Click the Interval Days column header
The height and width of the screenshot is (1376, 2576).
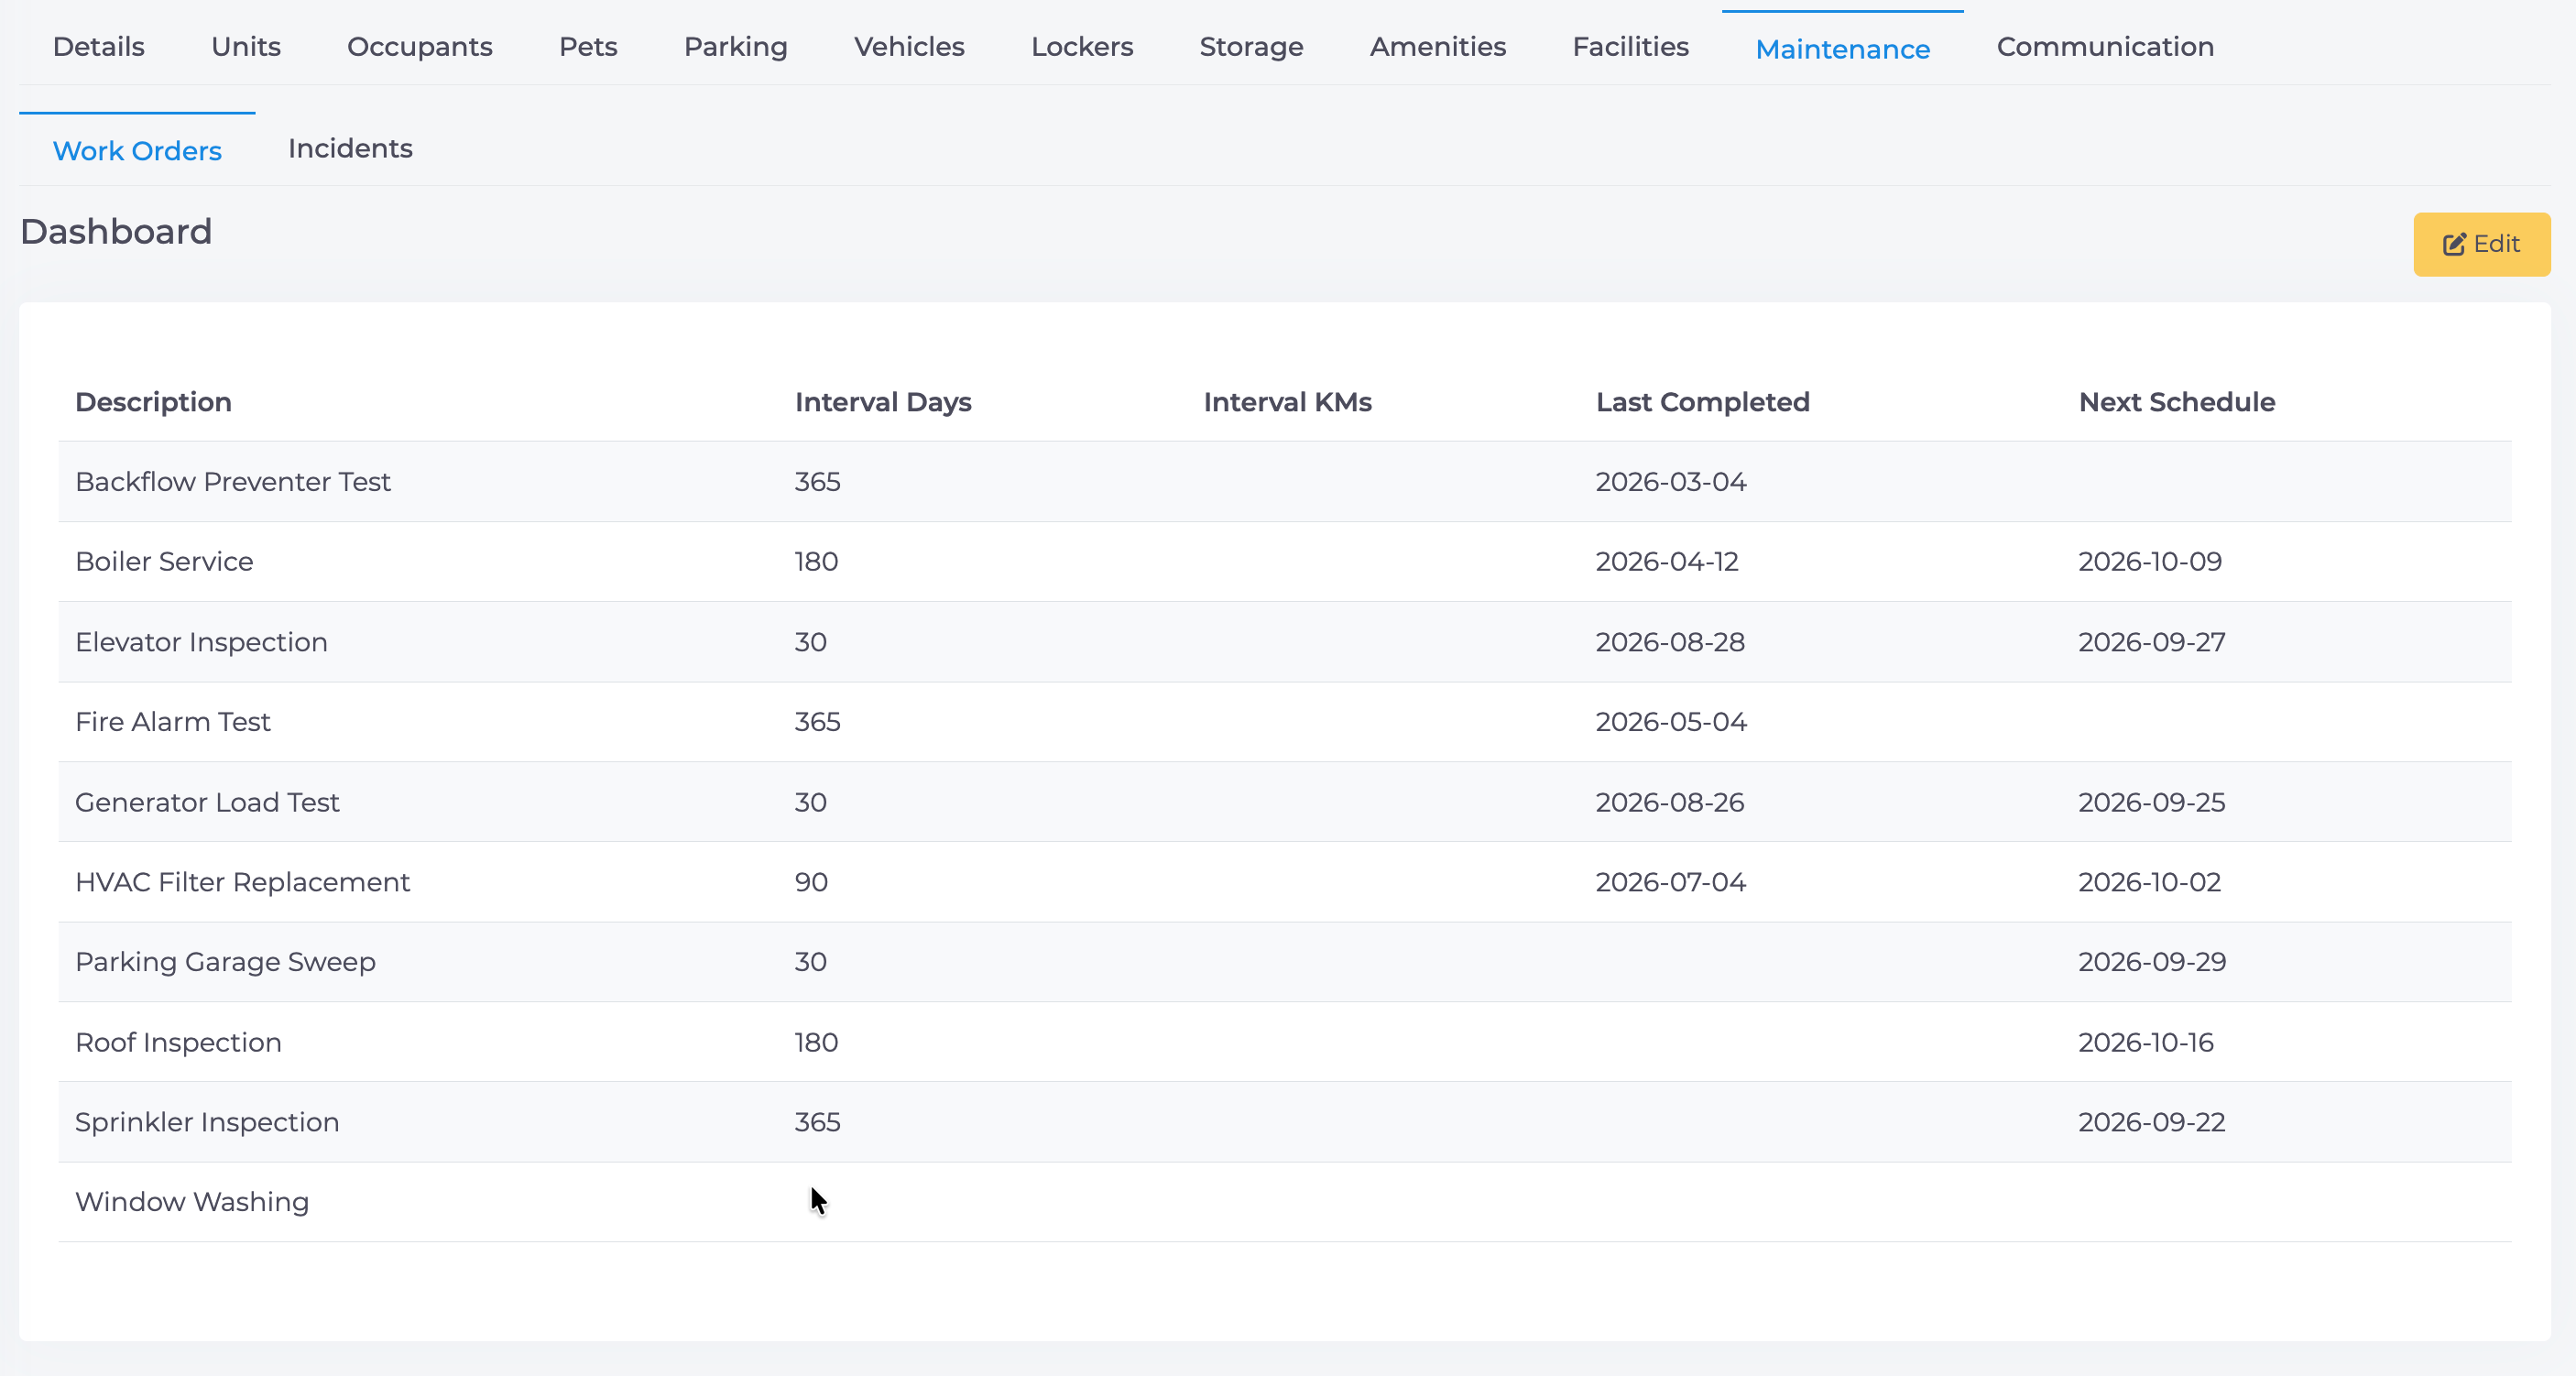(x=883, y=402)
